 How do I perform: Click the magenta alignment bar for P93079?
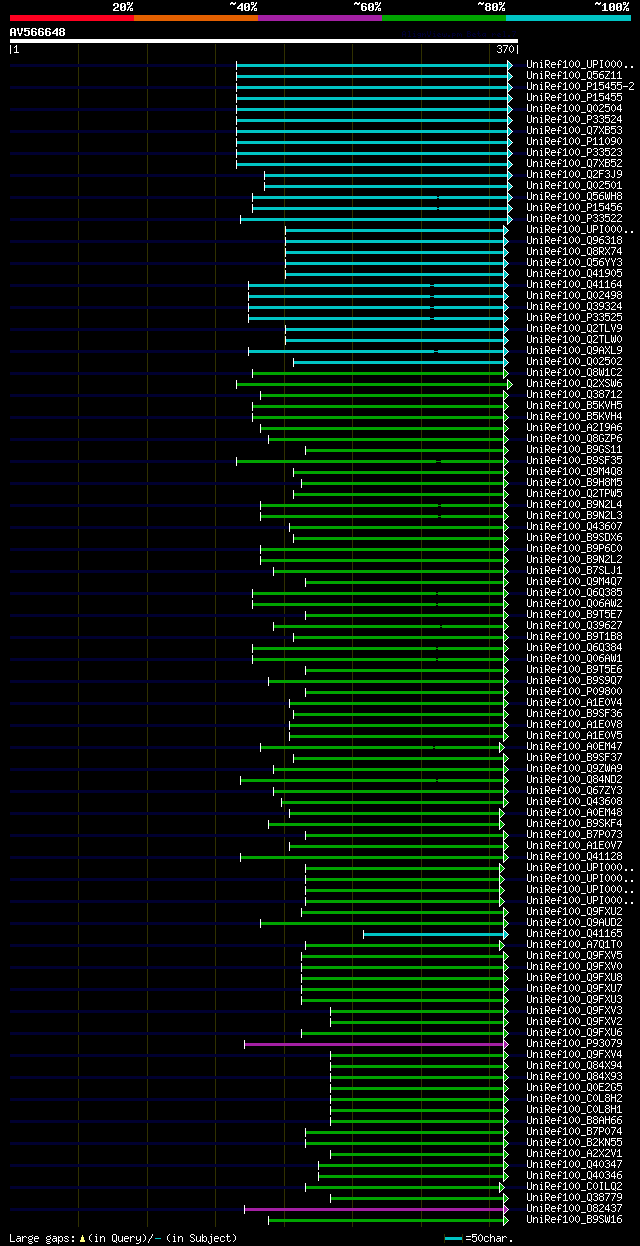click(375, 1043)
